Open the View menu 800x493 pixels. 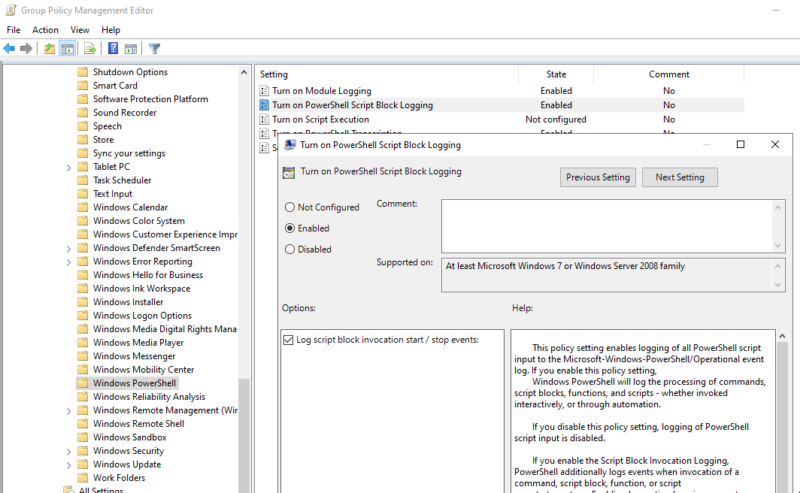(80, 30)
